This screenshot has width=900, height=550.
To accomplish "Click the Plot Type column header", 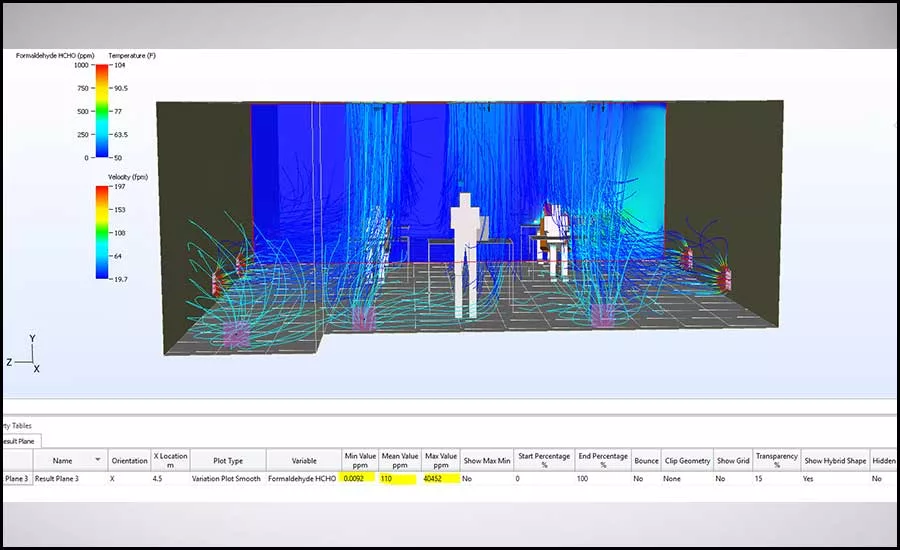I will (228, 460).
